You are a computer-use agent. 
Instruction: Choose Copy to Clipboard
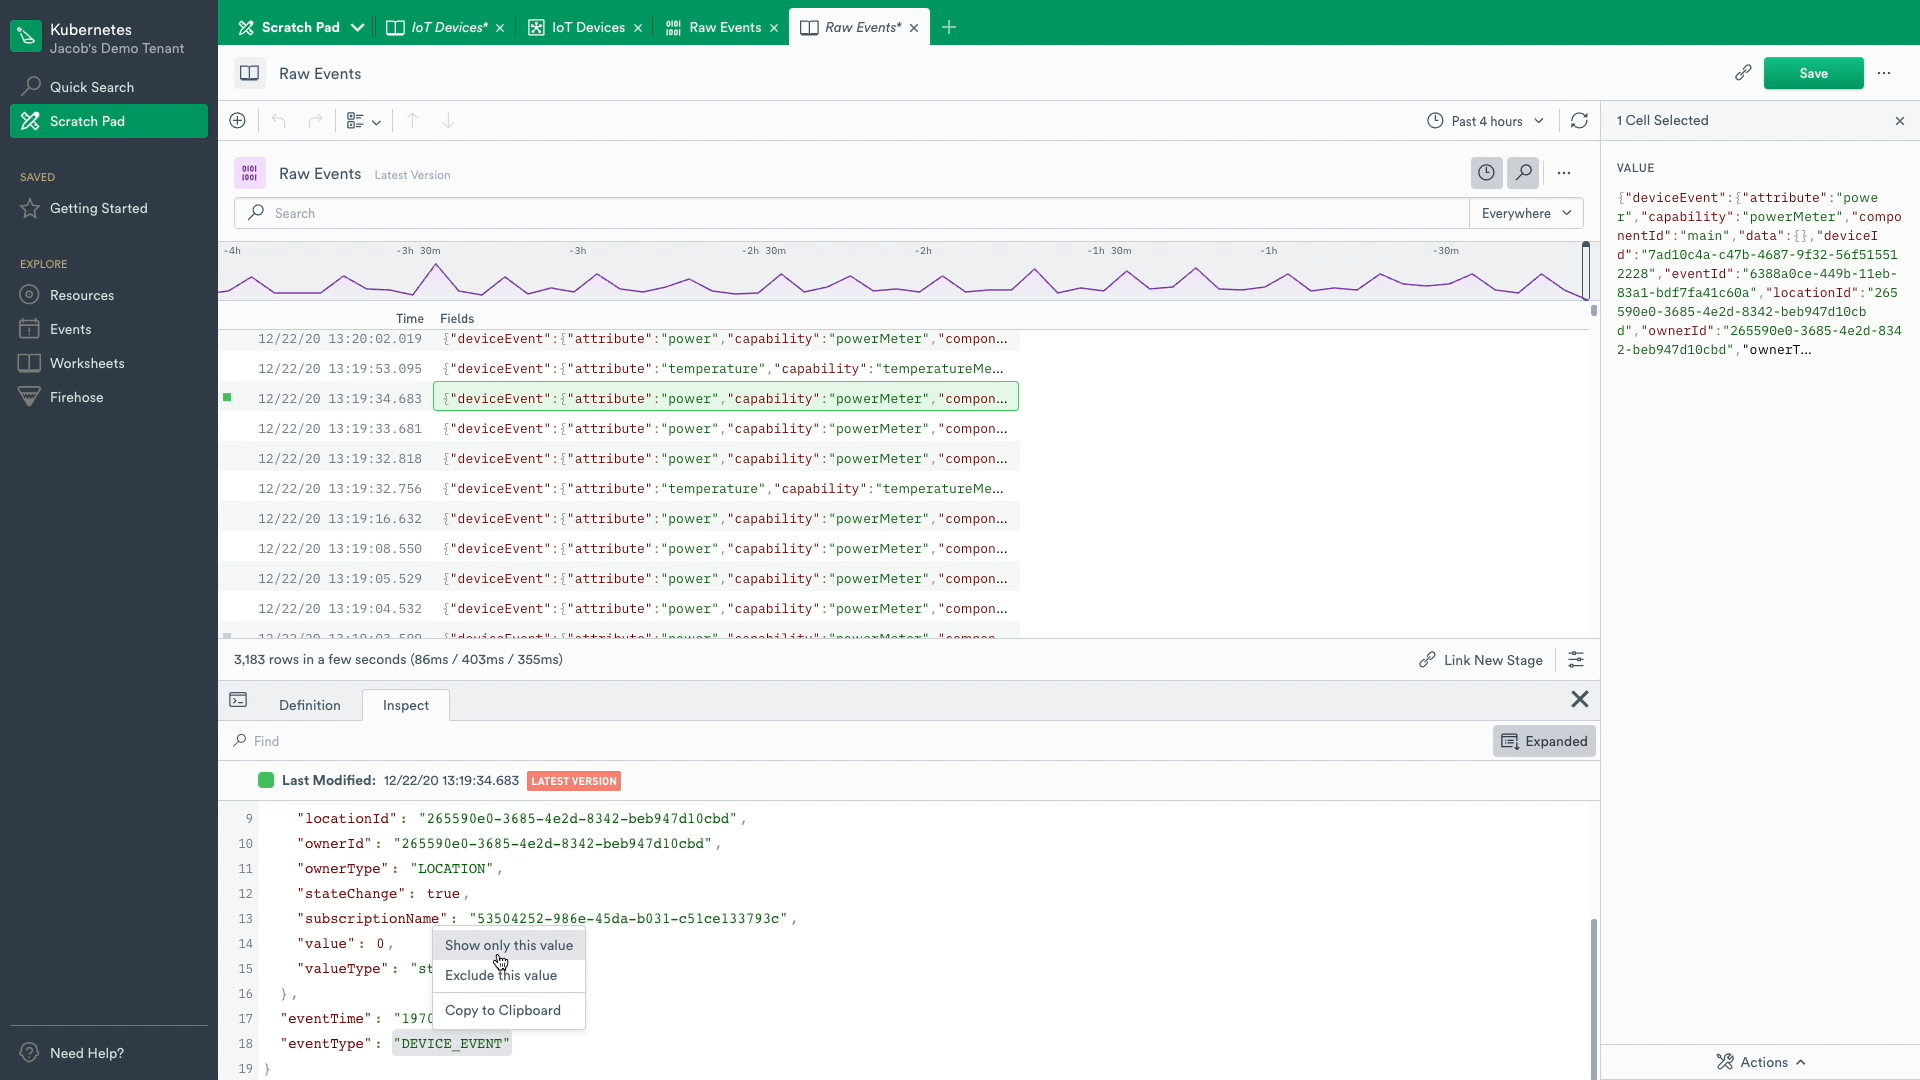(x=509, y=1010)
